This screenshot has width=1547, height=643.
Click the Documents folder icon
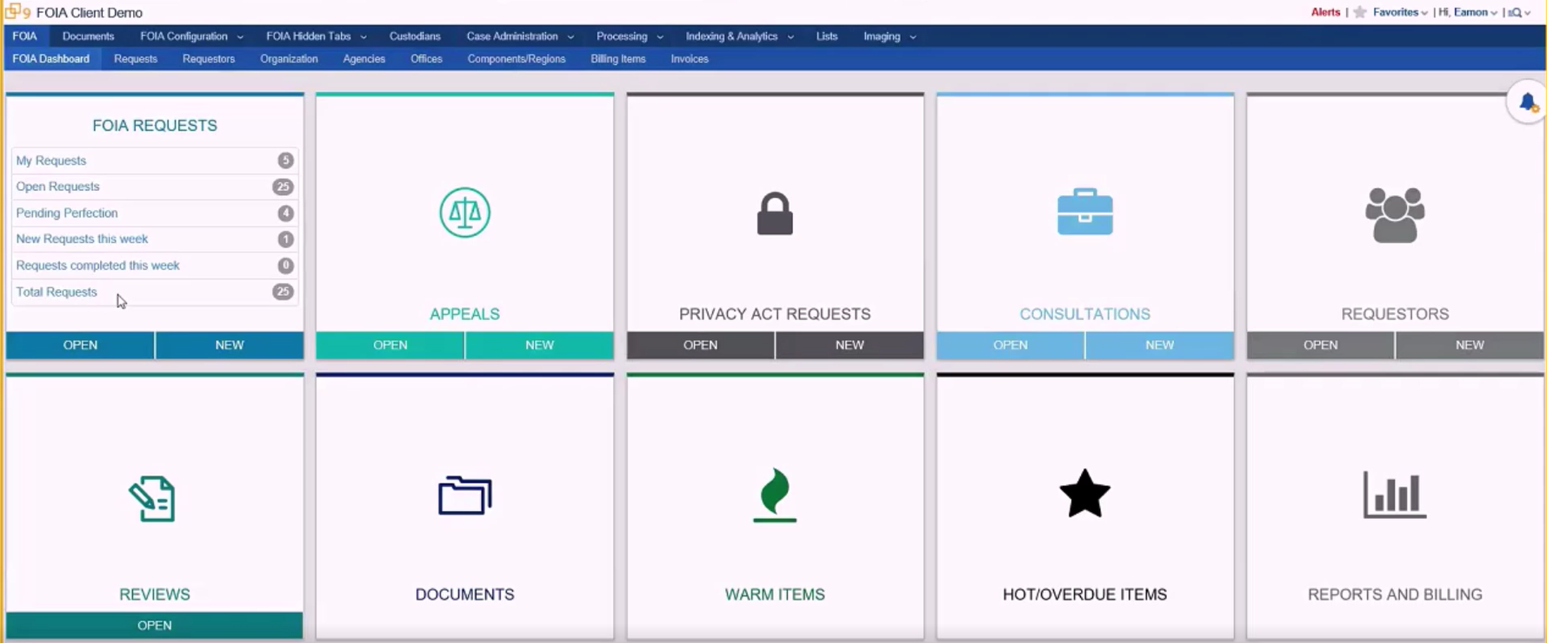coord(464,496)
